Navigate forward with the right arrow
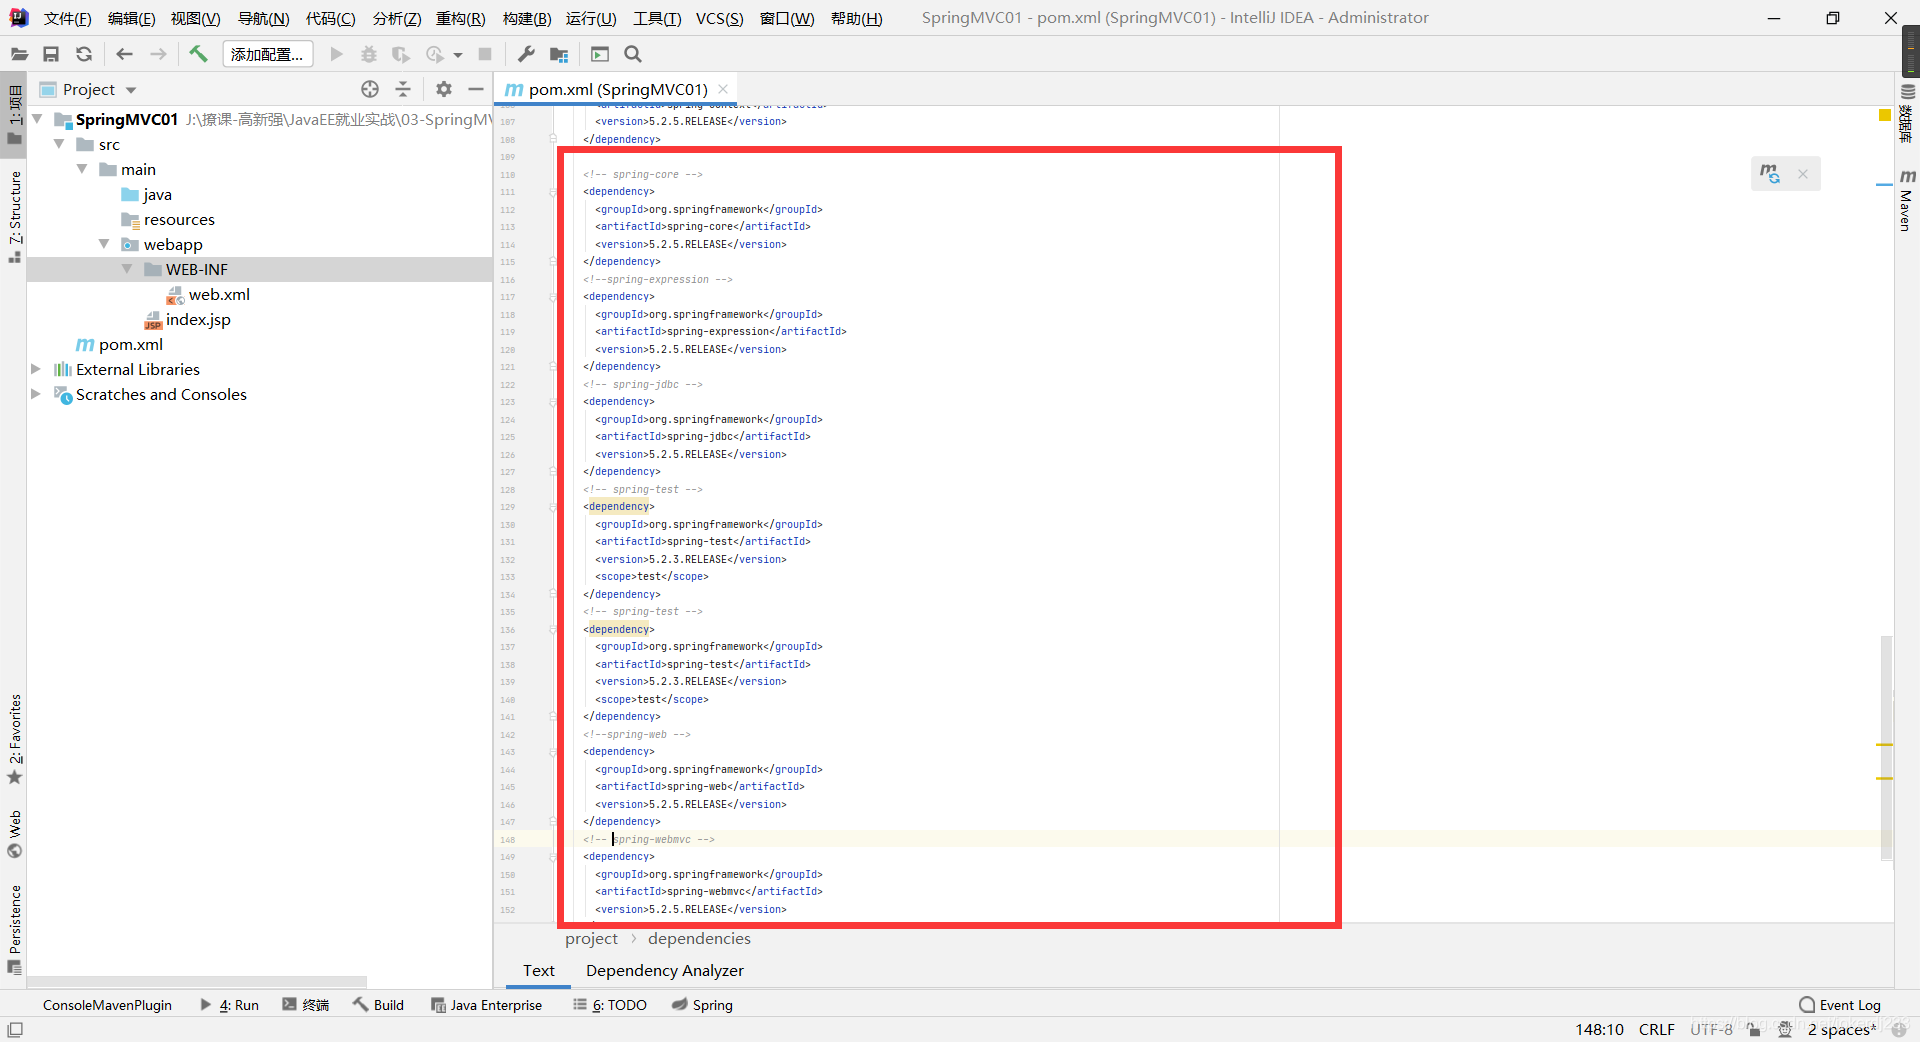 tap(158, 54)
